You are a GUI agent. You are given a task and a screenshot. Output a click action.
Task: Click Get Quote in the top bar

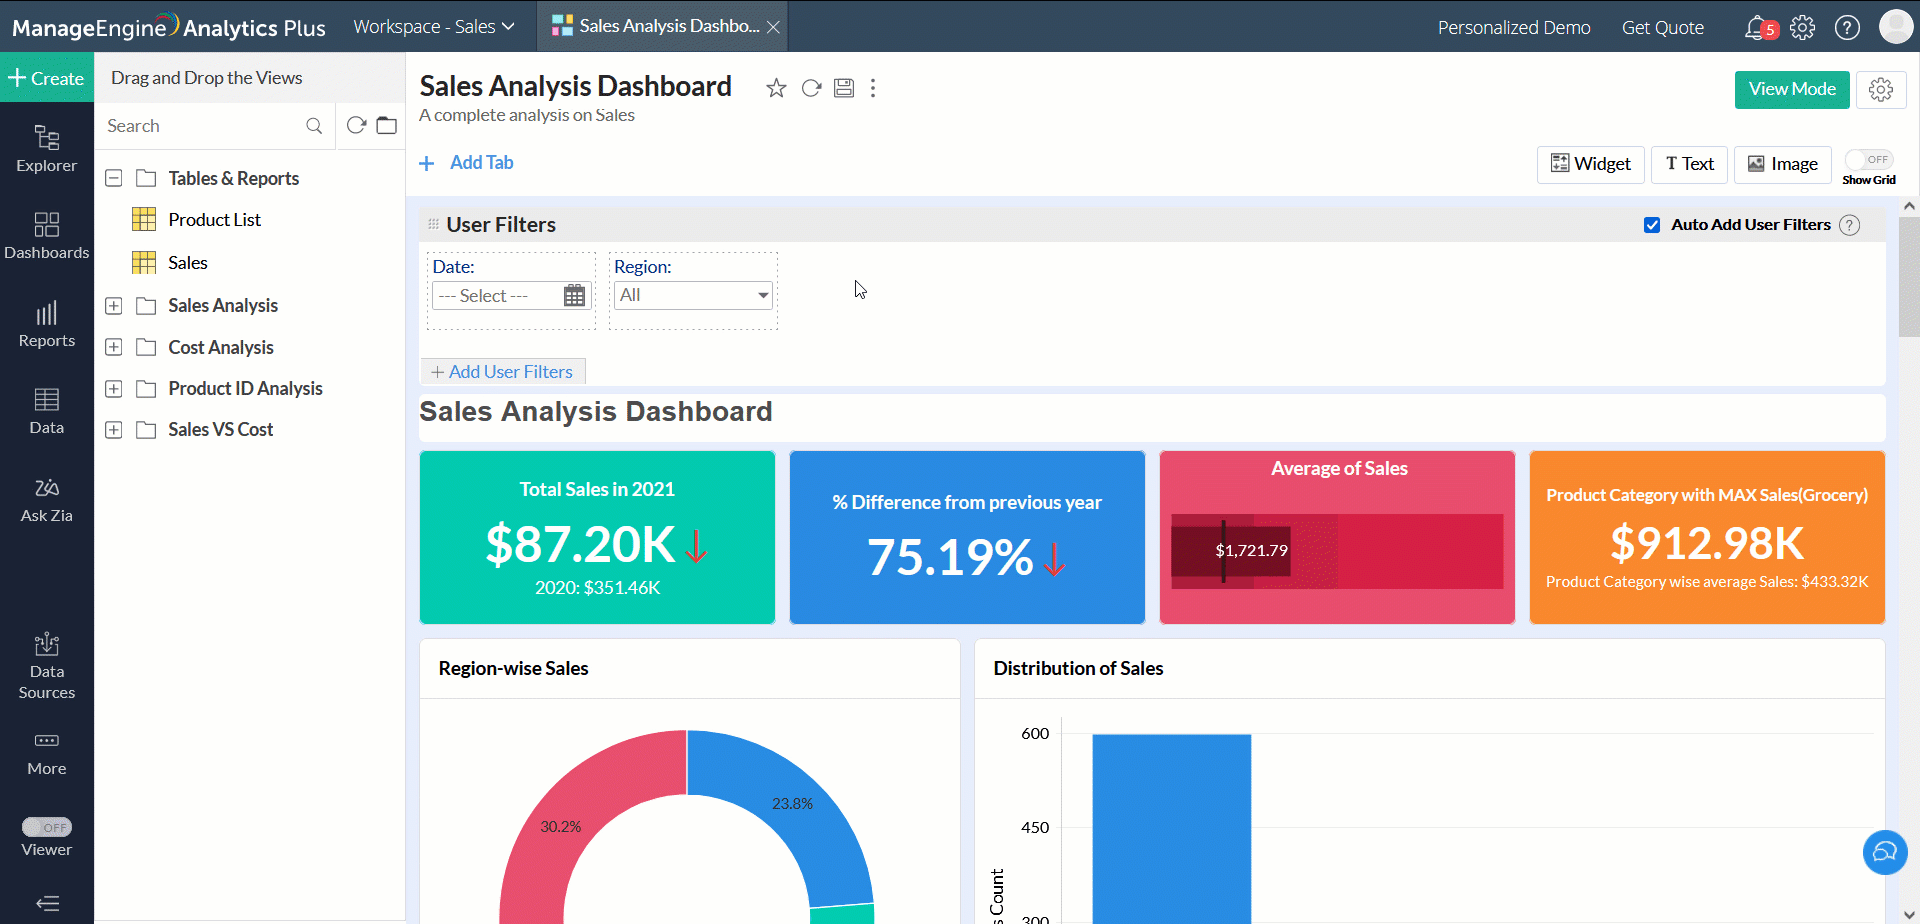pos(1662,27)
